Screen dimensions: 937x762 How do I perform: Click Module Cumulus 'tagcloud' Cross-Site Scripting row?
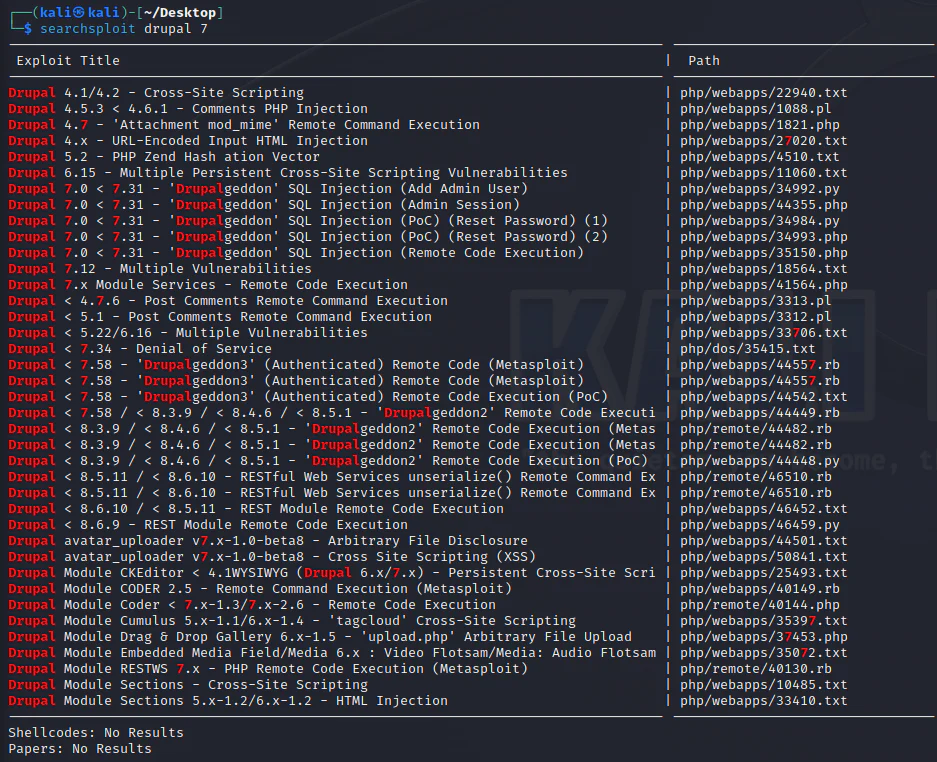[292, 621]
